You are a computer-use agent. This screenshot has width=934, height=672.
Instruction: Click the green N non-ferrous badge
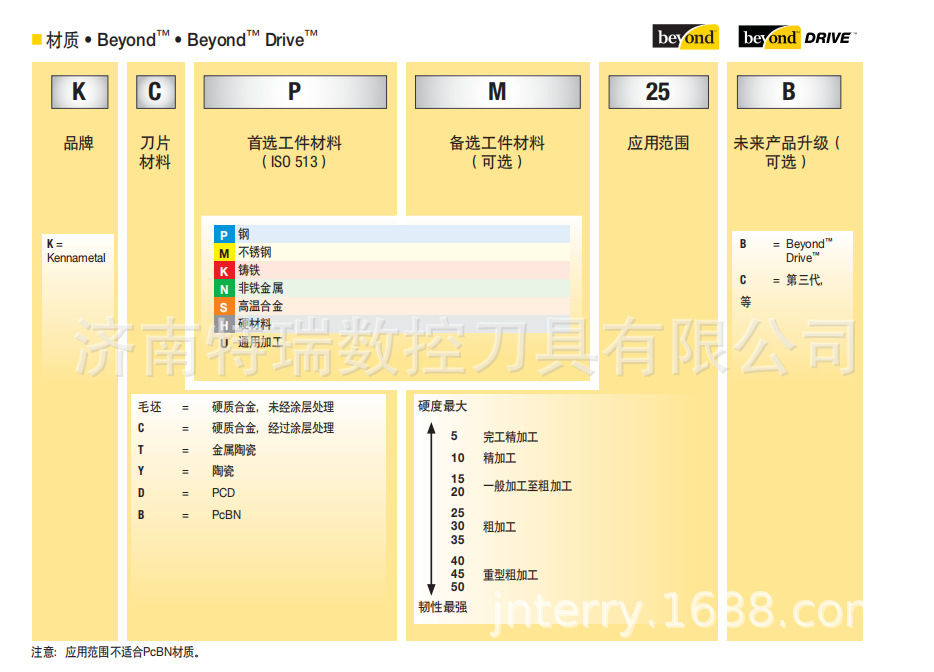coord(223,289)
